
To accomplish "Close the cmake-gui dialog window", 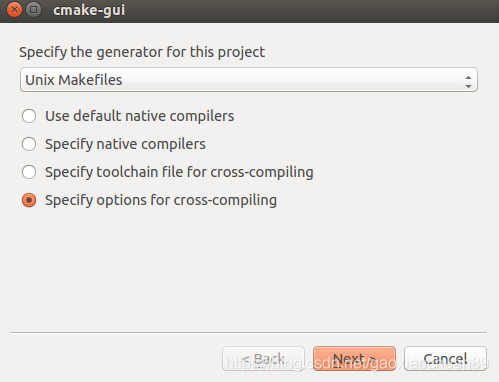I will [x=14, y=10].
